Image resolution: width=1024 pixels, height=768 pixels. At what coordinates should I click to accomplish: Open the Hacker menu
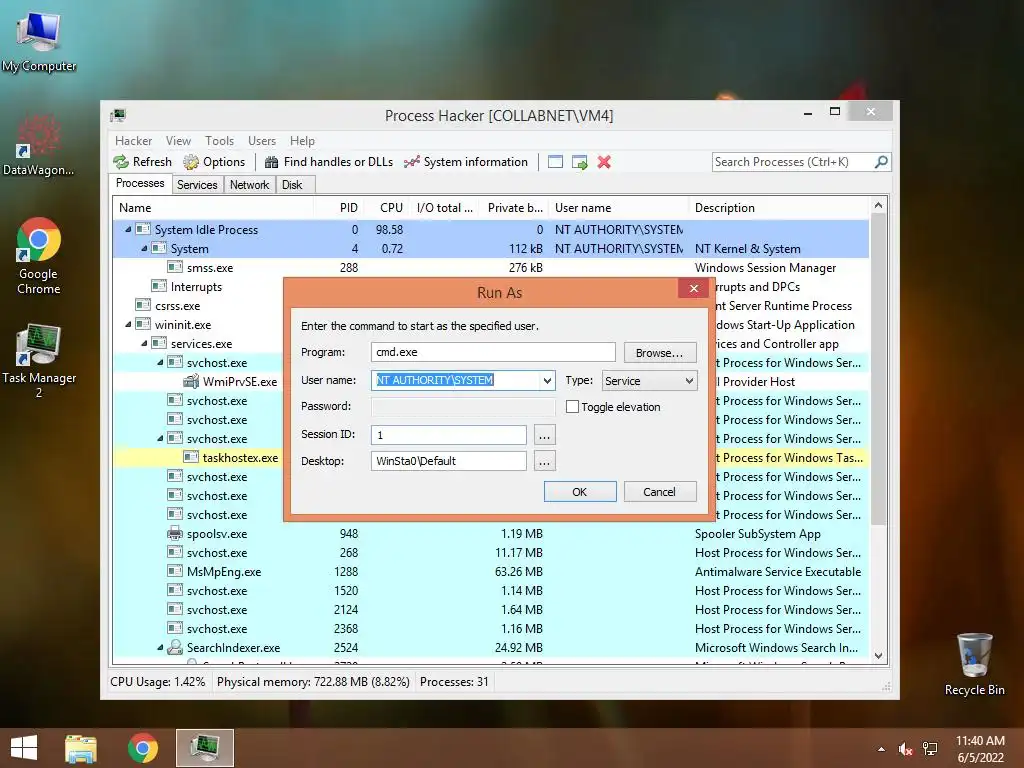click(x=133, y=141)
